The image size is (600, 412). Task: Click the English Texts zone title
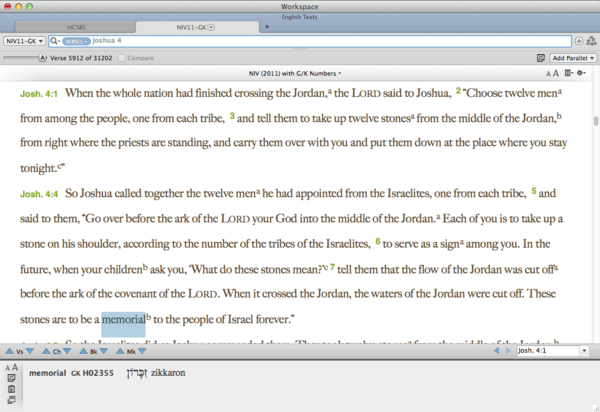(x=299, y=17)
